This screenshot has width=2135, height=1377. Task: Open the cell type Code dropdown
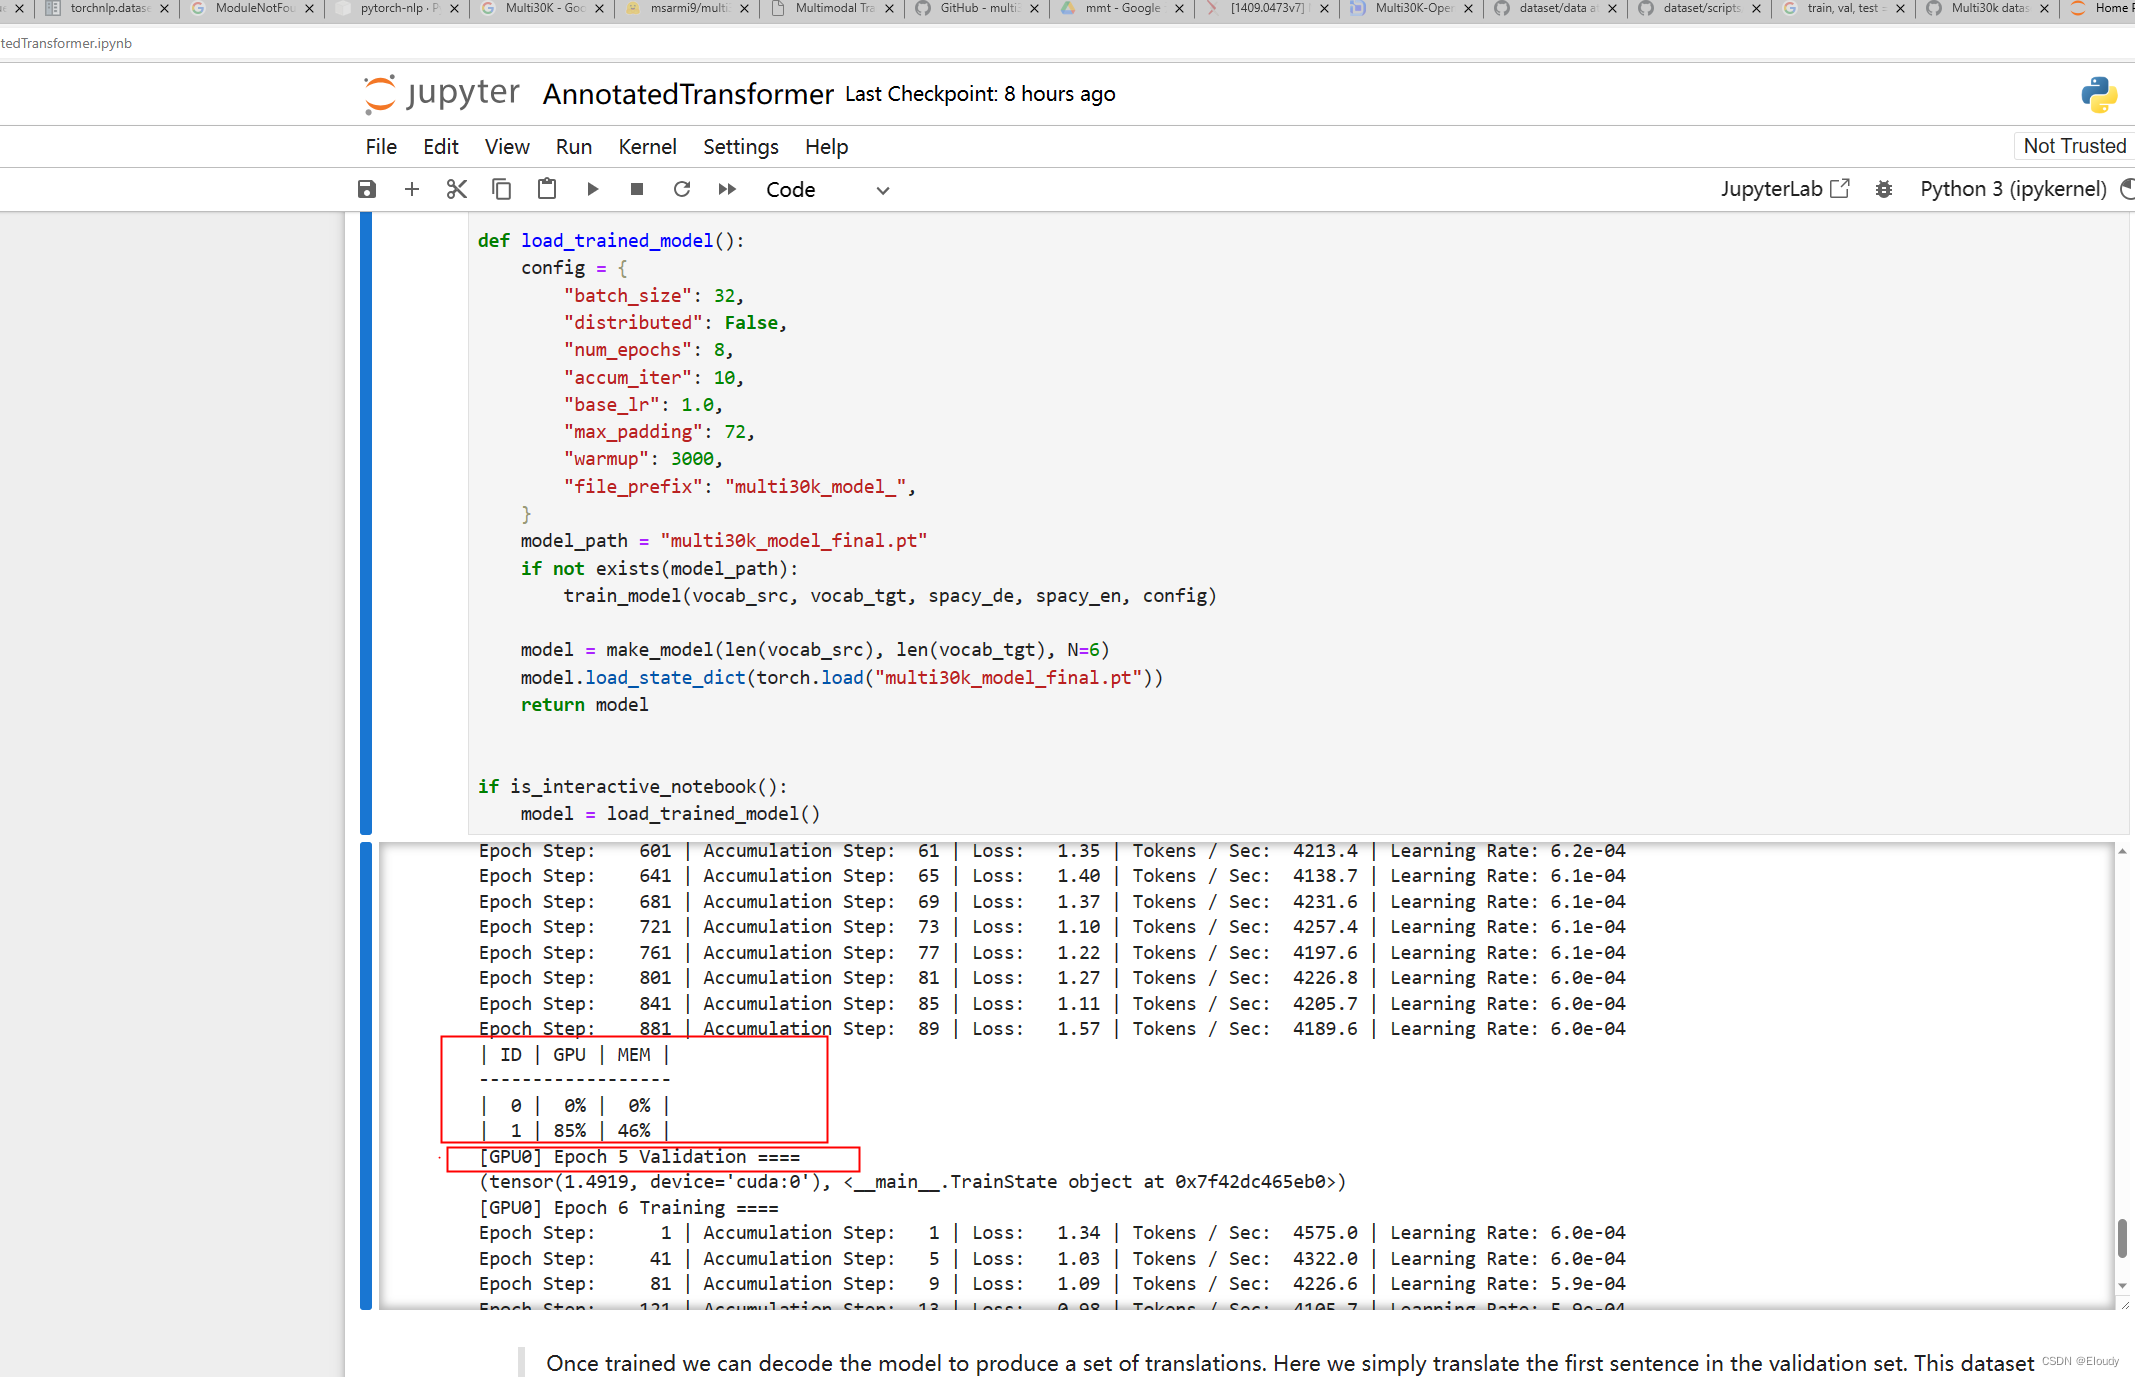(827, 190)
